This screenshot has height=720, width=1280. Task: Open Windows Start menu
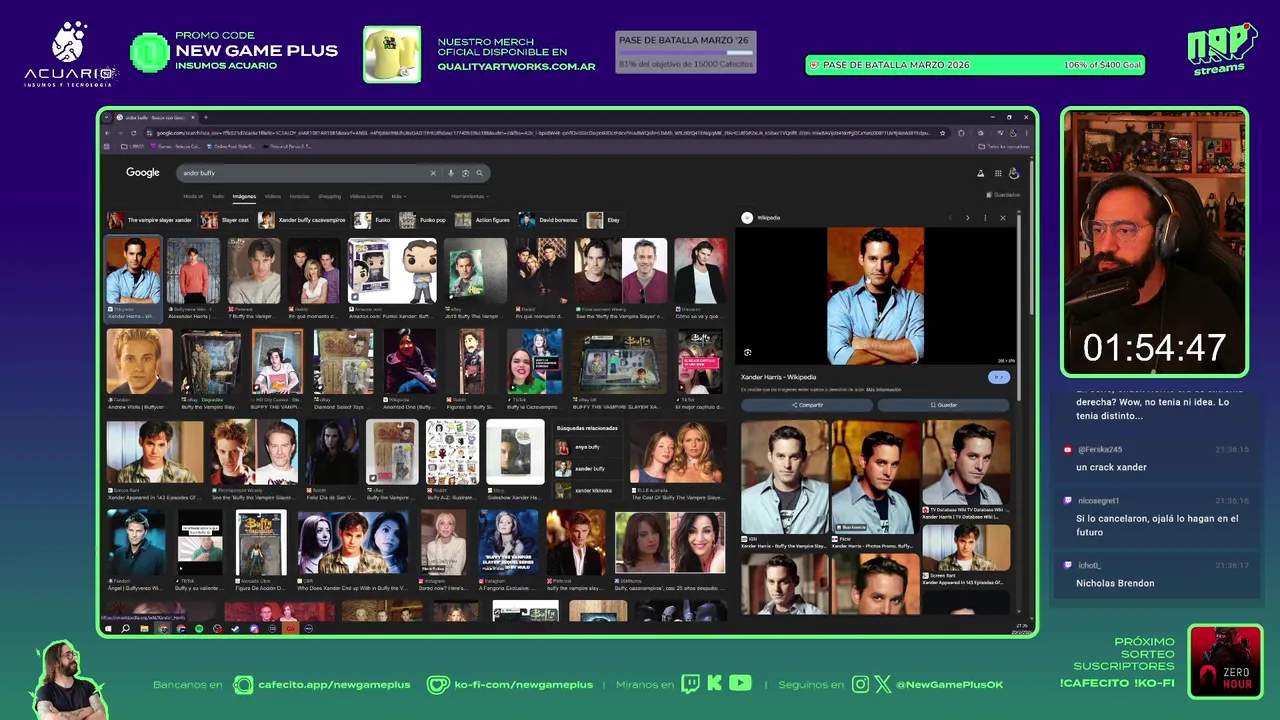tap(108, 628)
